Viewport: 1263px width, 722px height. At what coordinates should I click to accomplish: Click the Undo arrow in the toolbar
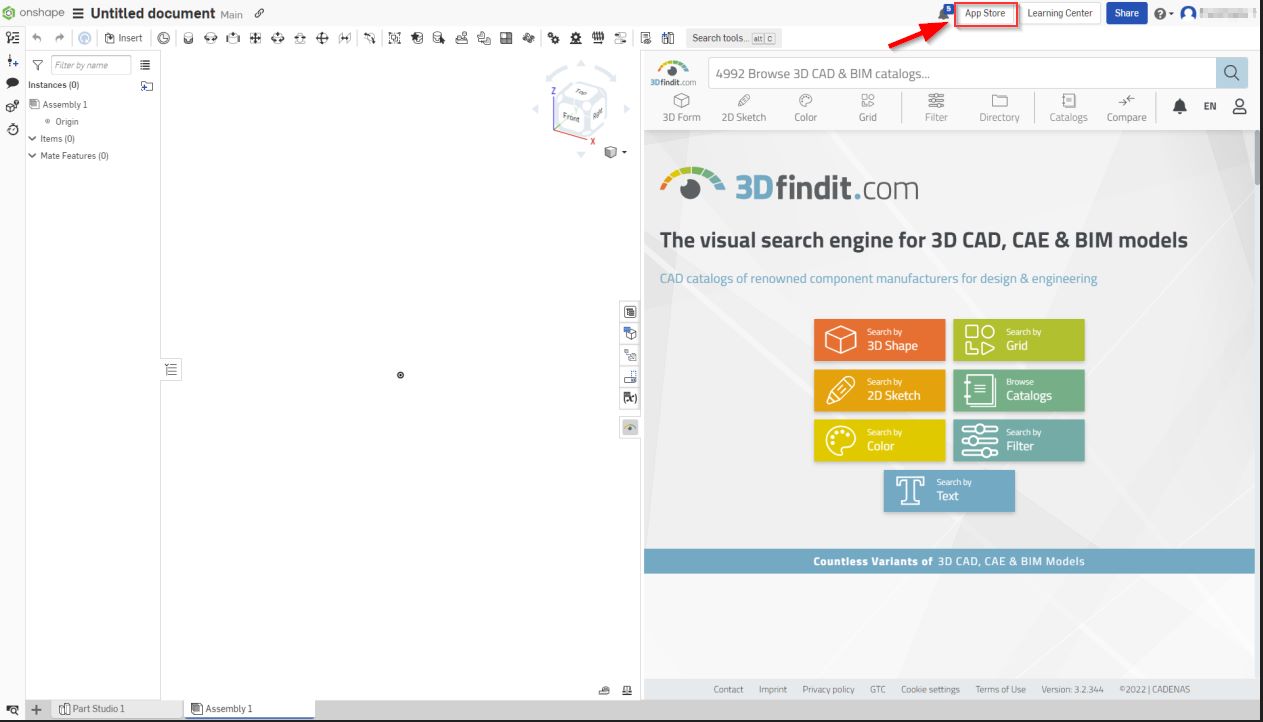click(x=36, y=38)
